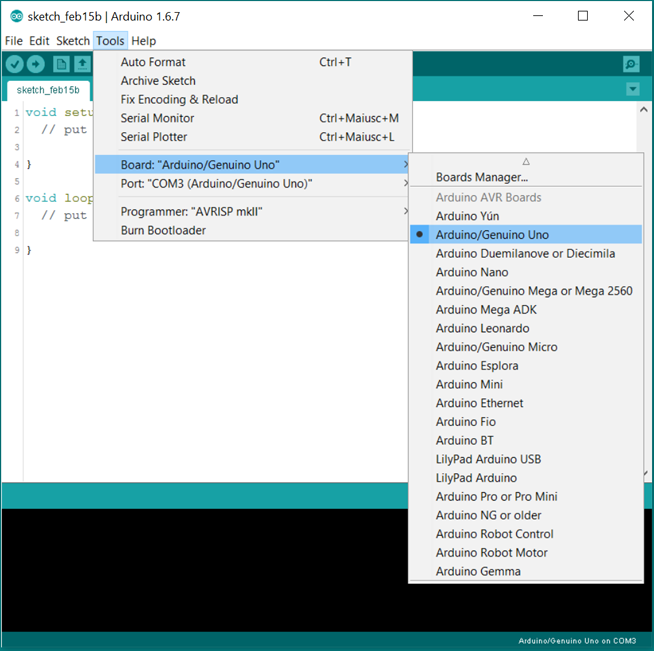654x651 pixels.
Task: Select the Arduino Ethernet board
Action: point(526,403)
